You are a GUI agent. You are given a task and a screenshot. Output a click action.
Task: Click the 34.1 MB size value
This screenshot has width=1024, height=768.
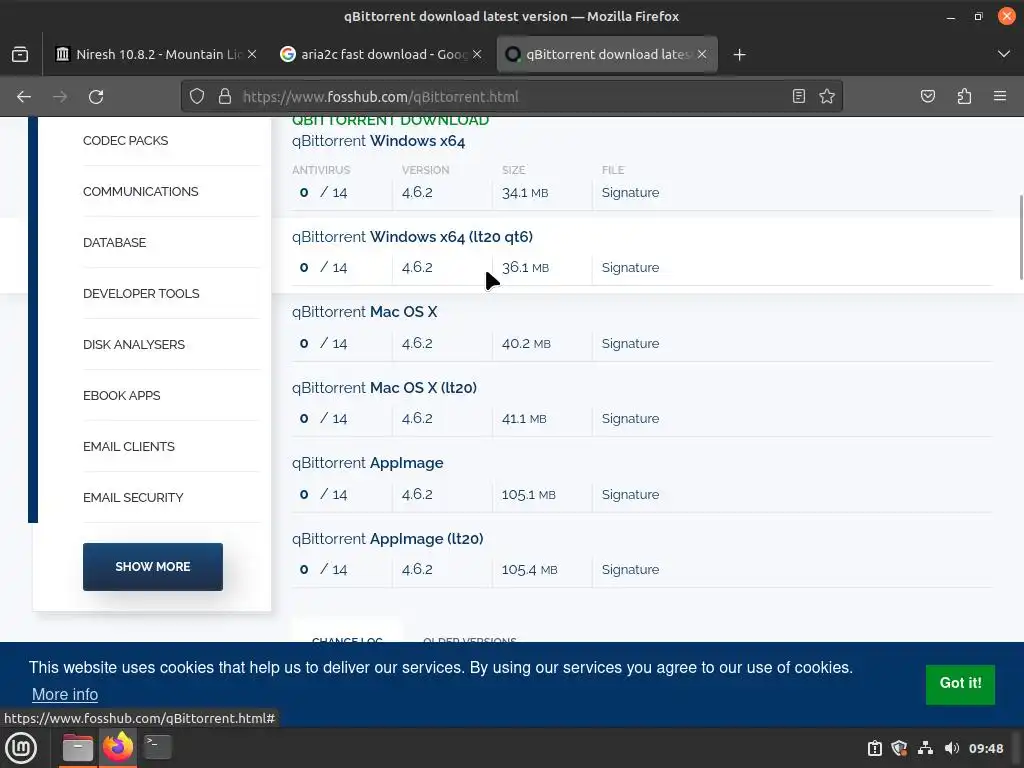[x=525, y=193]
